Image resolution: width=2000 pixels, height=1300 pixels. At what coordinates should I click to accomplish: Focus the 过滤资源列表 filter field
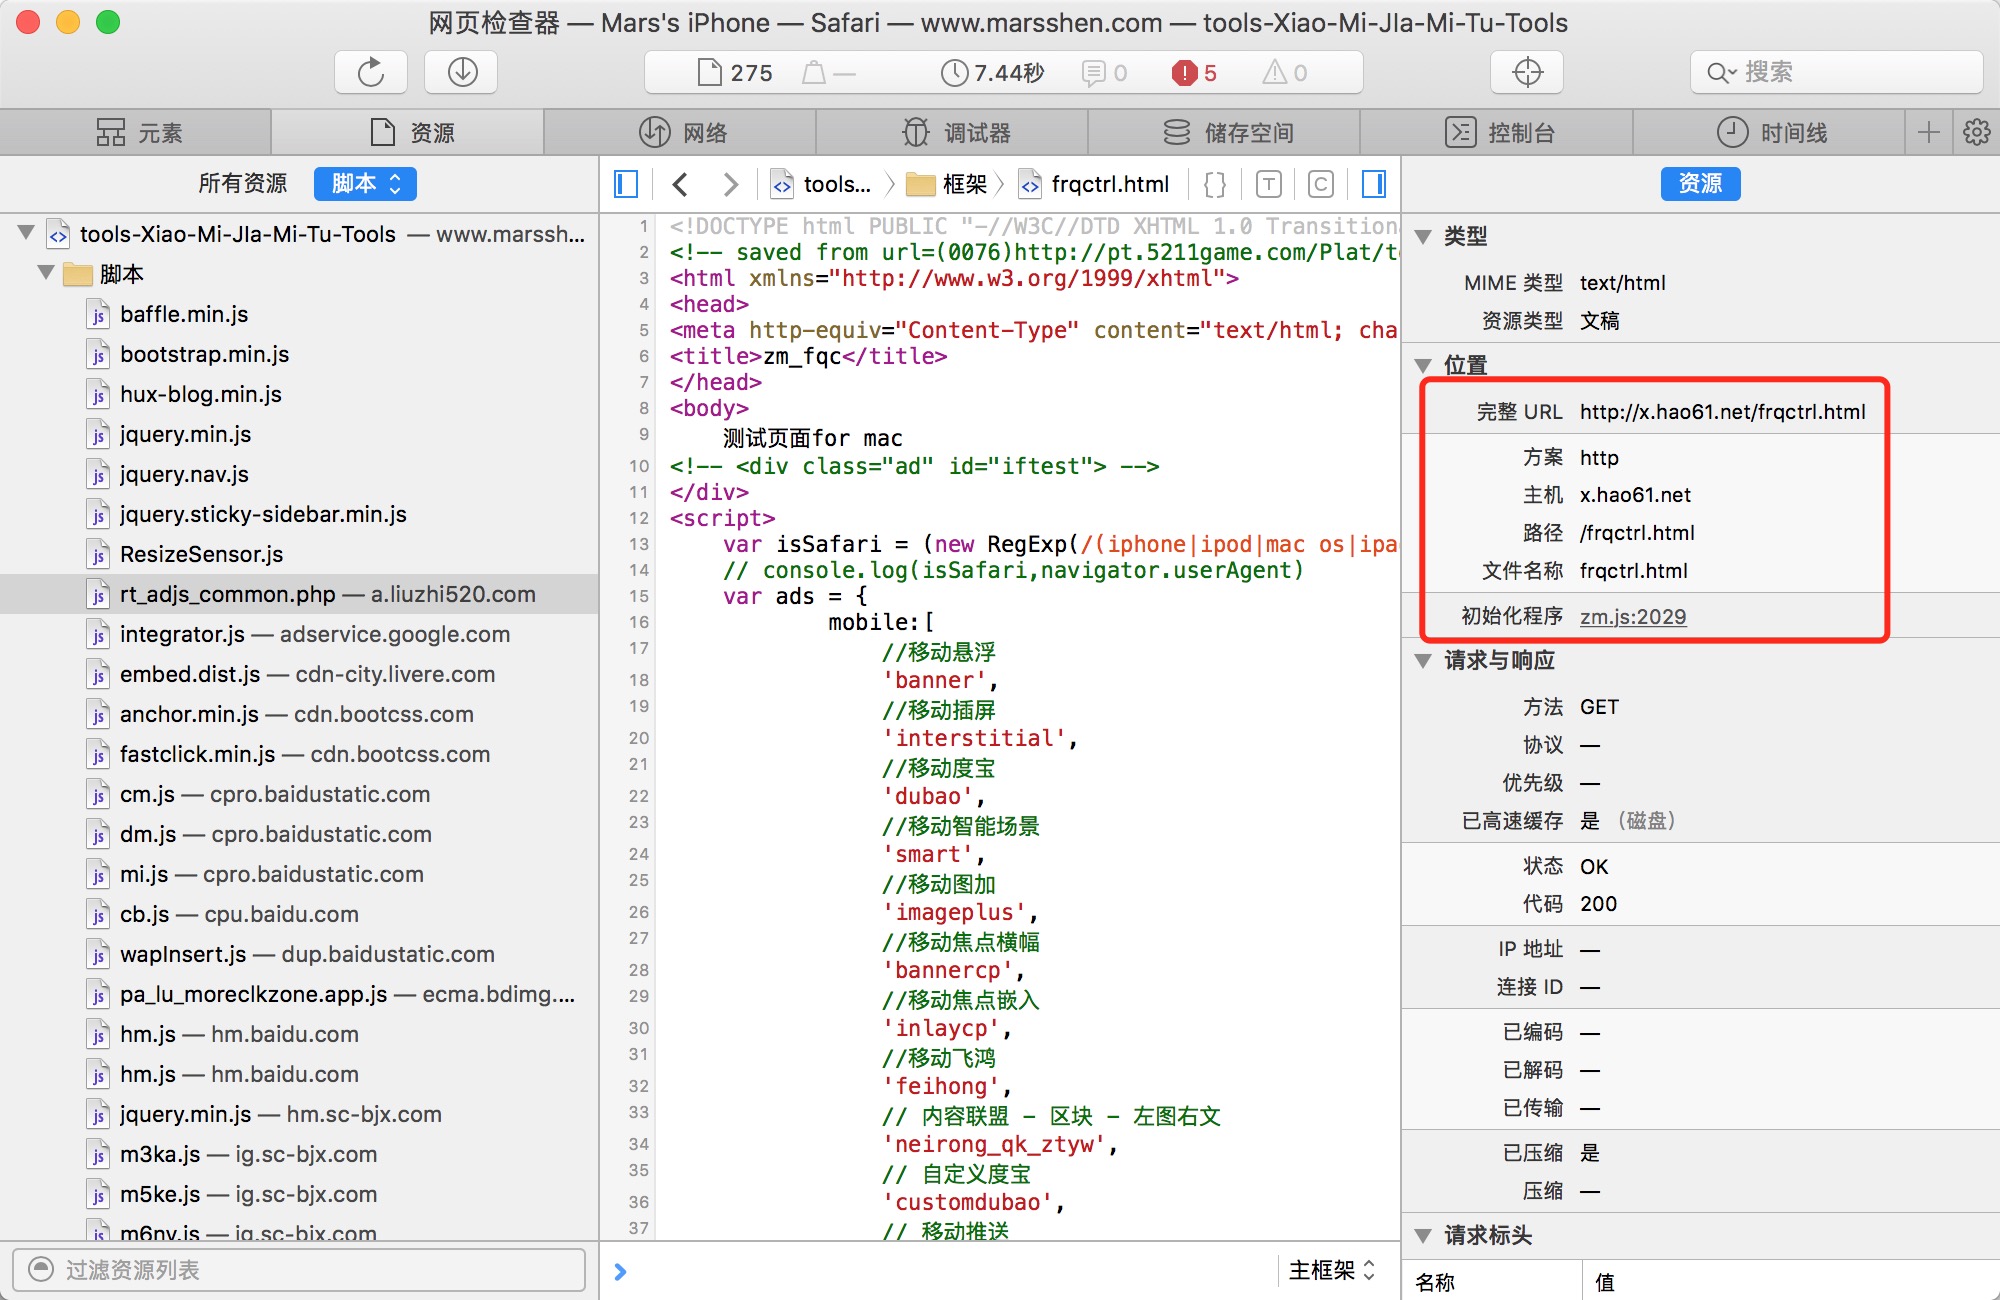pyautogui.click(x=300, y=1270)
